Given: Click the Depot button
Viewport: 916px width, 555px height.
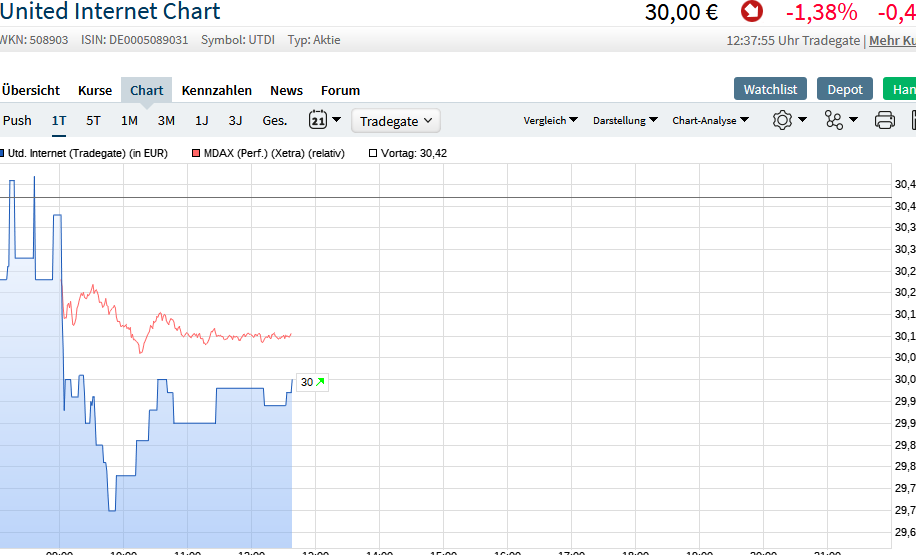Looking at the screenshot, I should pos(844,89).
